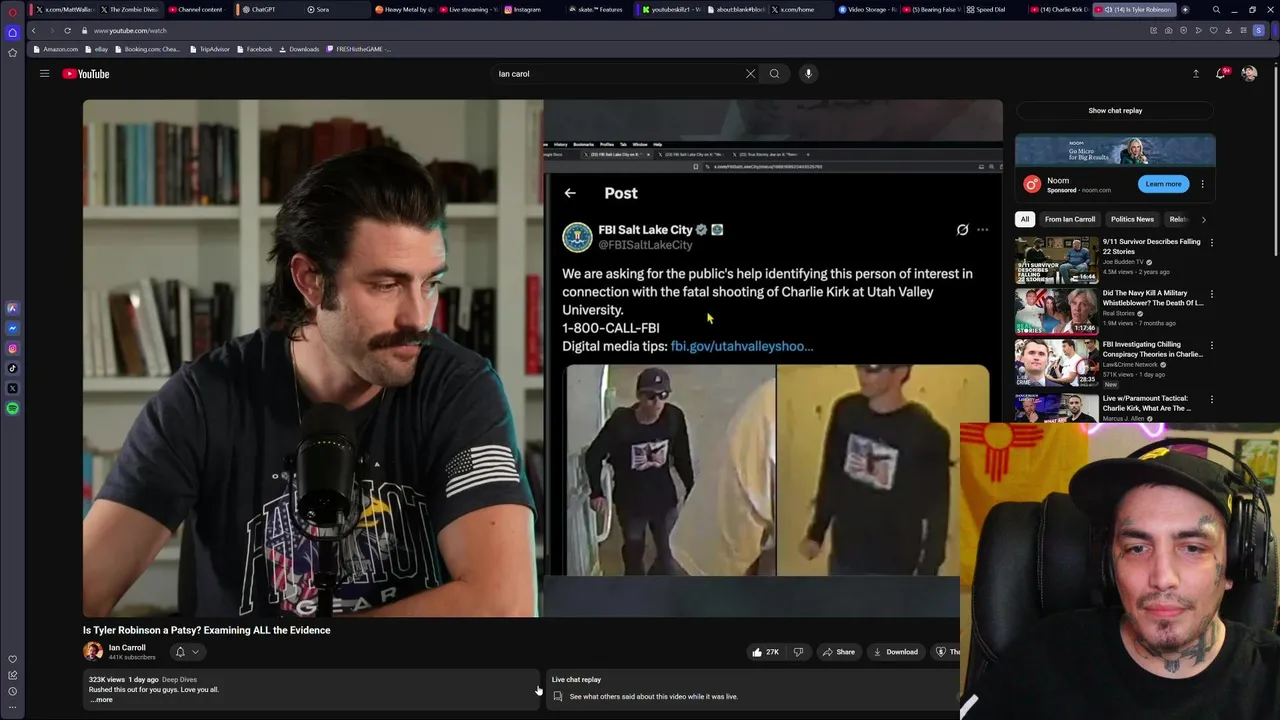Image resolution: width=1280 pixels, height=720 pixels.
Task: Toggle channel notification bell for Ian Carroll
Action: click(x=180, y=652)
